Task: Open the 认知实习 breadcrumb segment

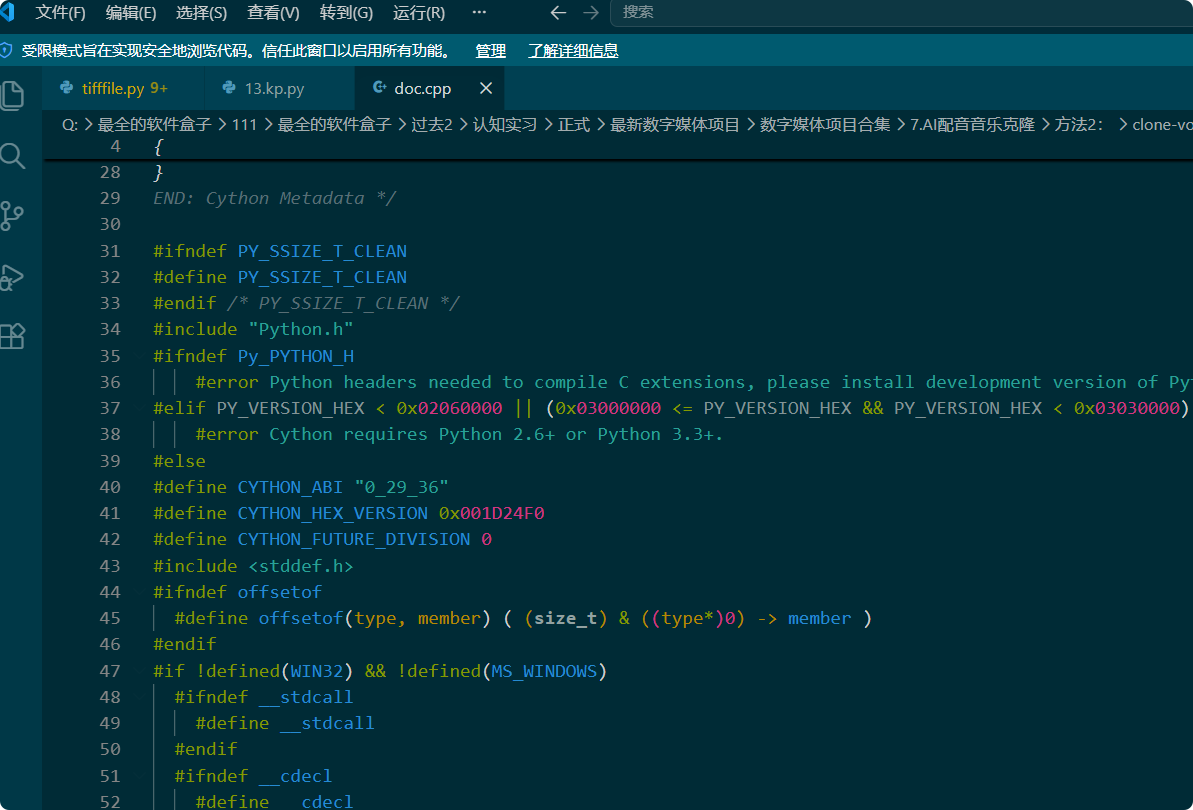Action: [x=504, y=125]
